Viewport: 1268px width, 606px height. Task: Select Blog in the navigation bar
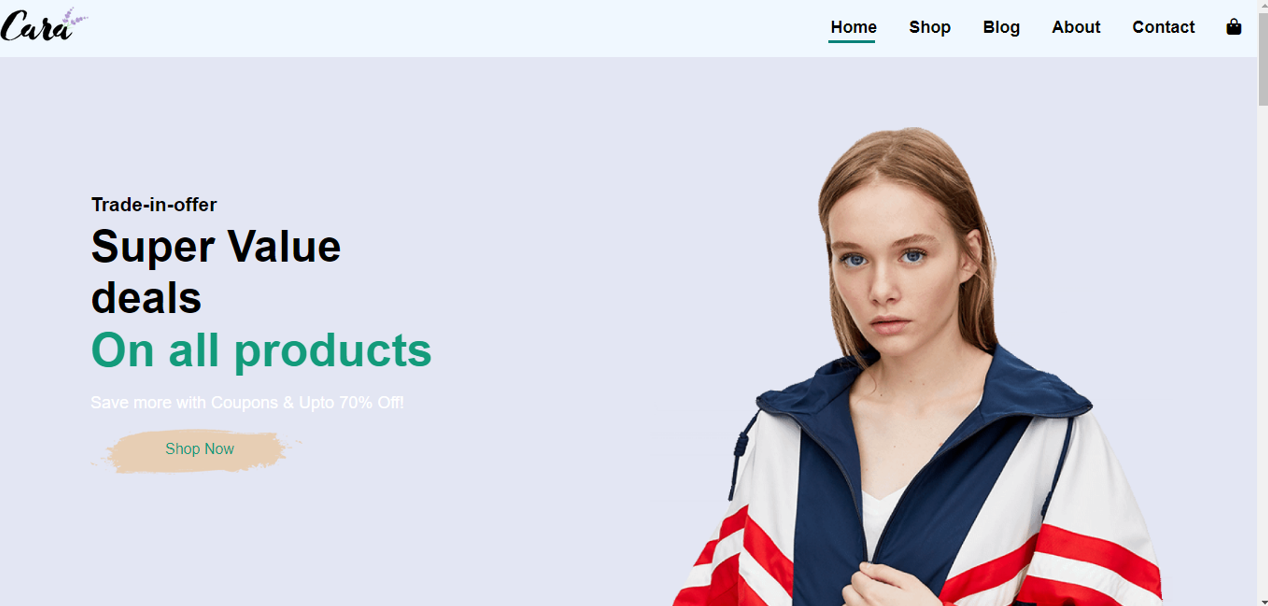pyautogui.click(x=1001, y=27)
